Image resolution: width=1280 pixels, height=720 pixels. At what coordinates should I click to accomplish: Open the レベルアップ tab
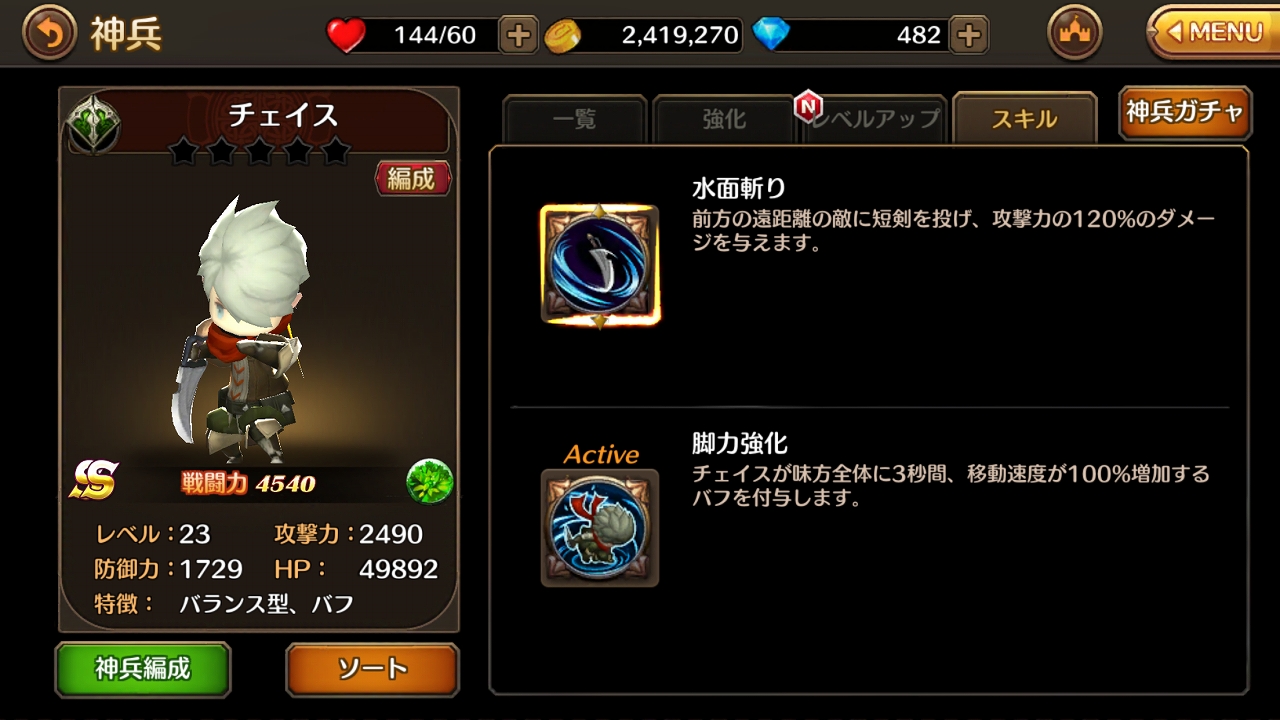[875, 120]
